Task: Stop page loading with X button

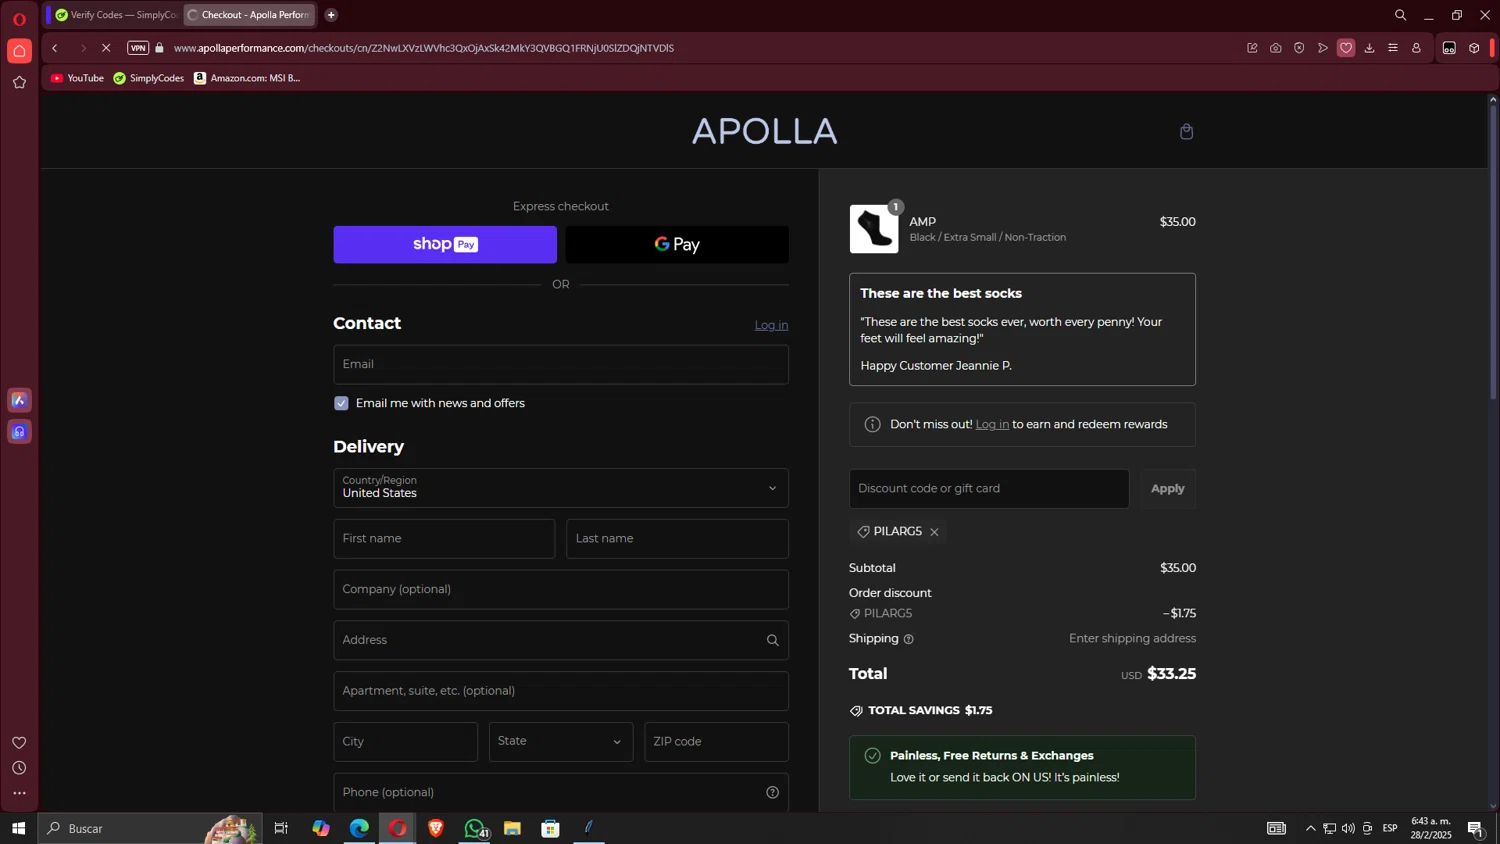Action: pyautogui.click(x=106, y=48)
